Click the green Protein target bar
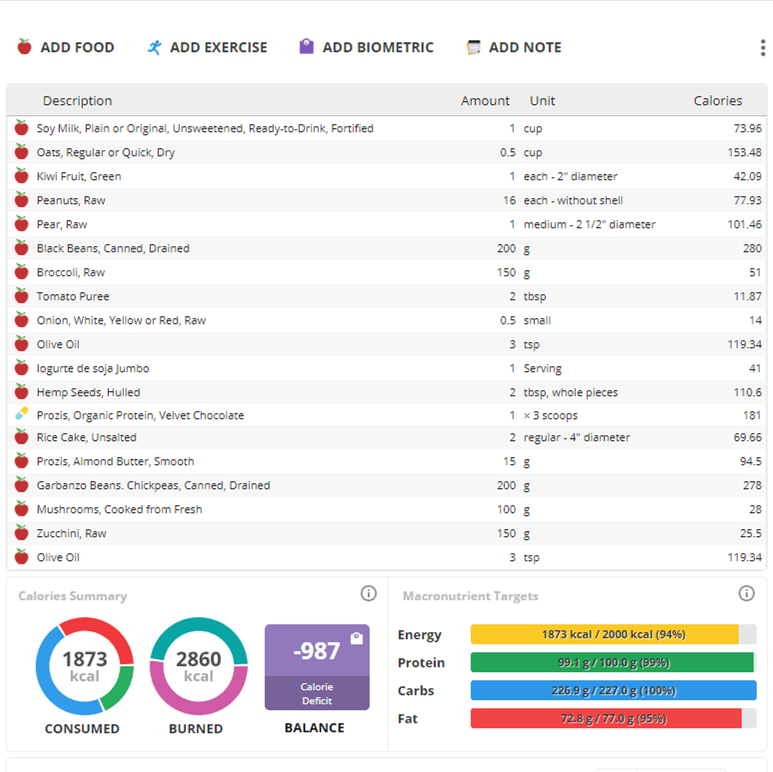The image size is (773, 772). (x=612, y=662)
